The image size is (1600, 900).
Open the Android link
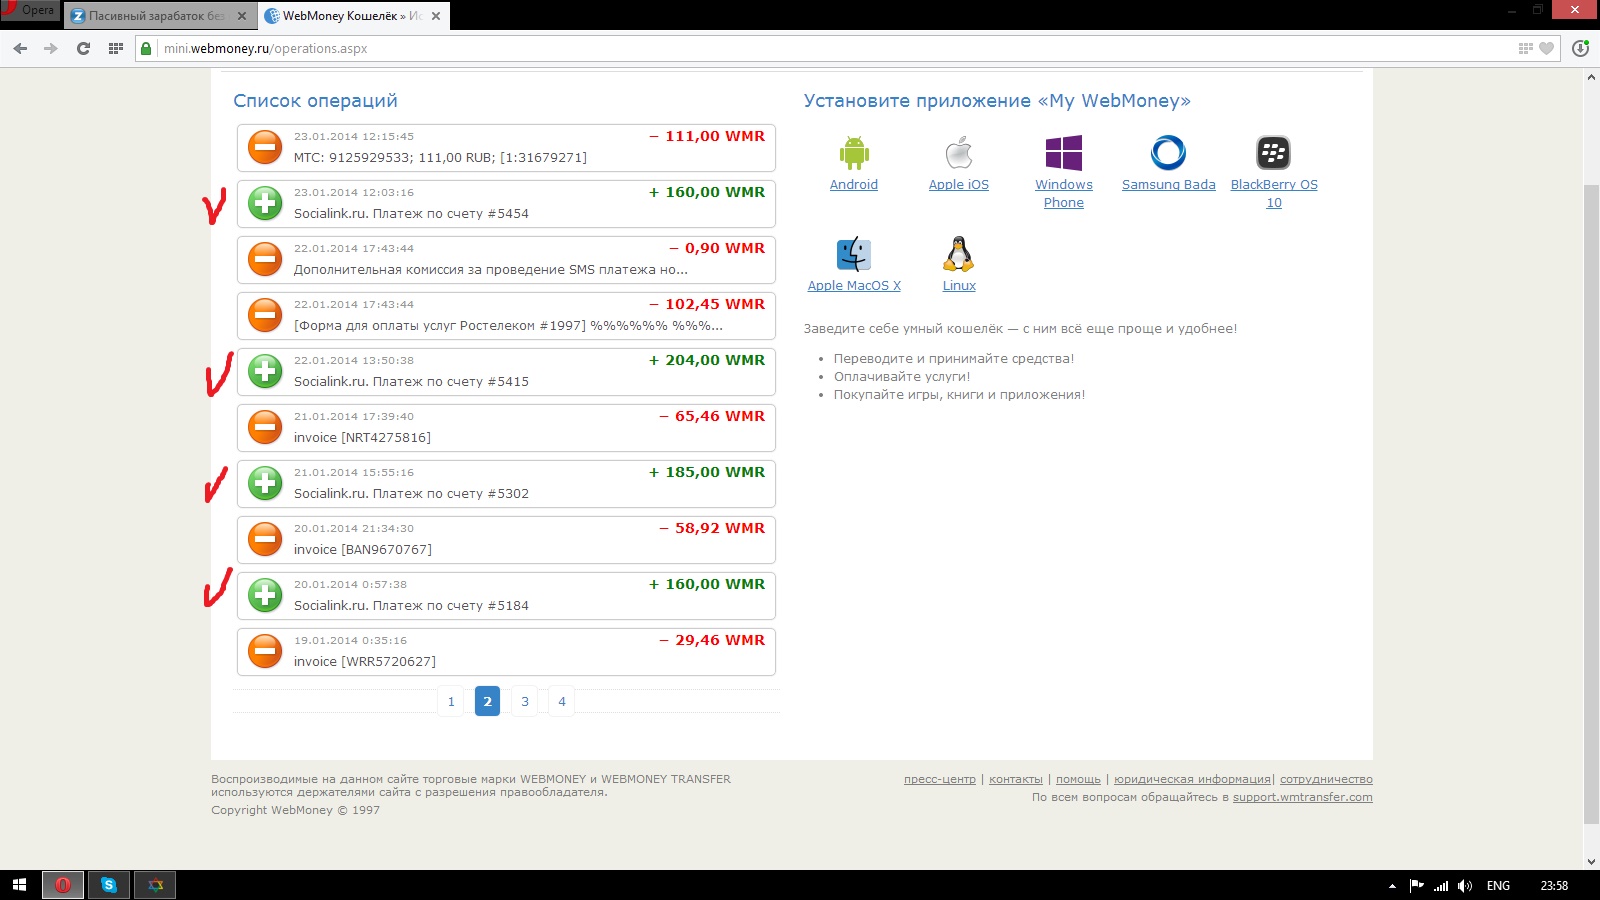pyautogui.click(x=854, y=185)
